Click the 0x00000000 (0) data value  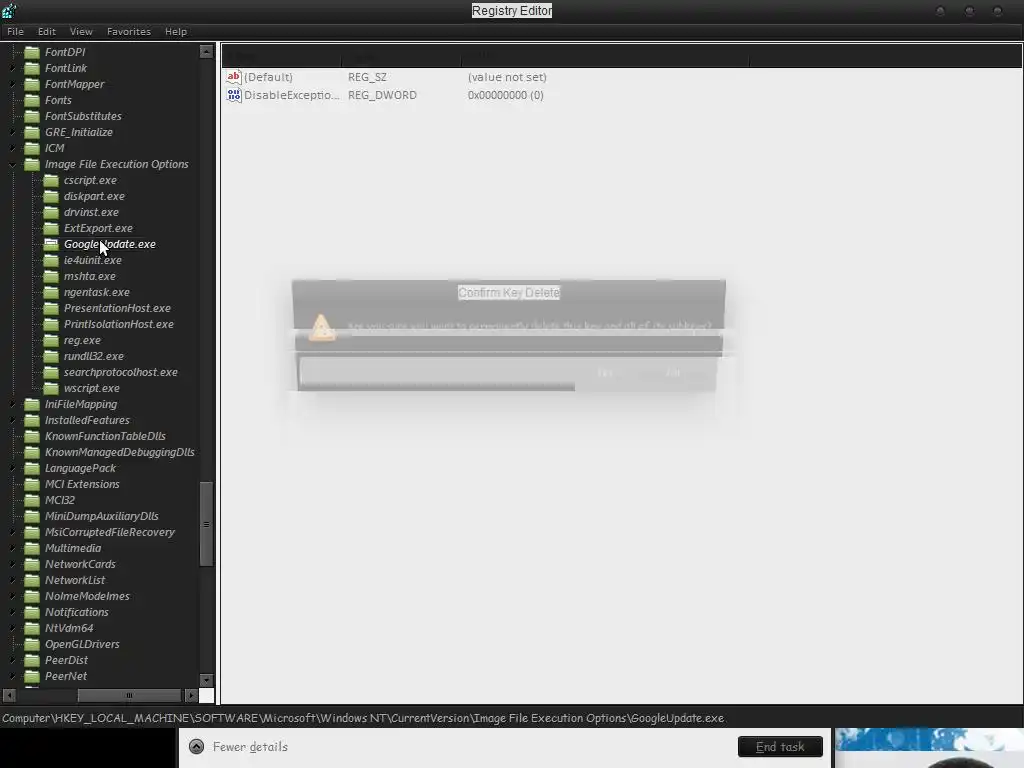tap(505, 95)
